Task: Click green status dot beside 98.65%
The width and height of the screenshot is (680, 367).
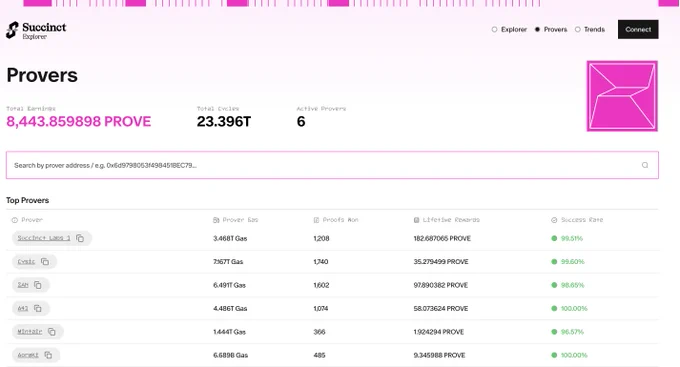Action: tap(554, 285)
